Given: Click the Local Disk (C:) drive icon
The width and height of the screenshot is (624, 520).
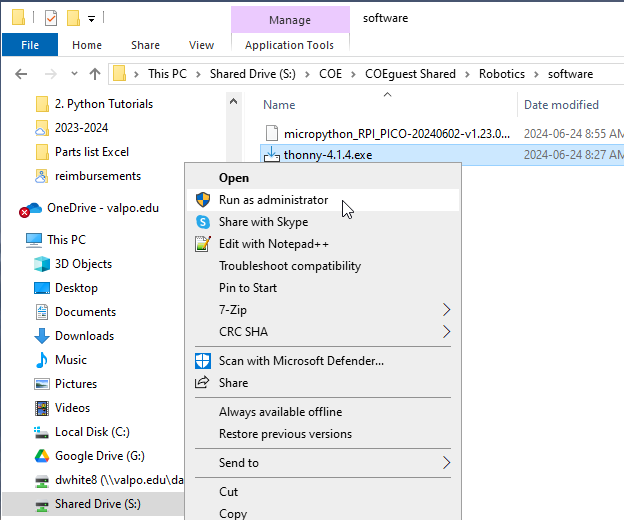Looking at the screenshot, I should pos(41,432).
